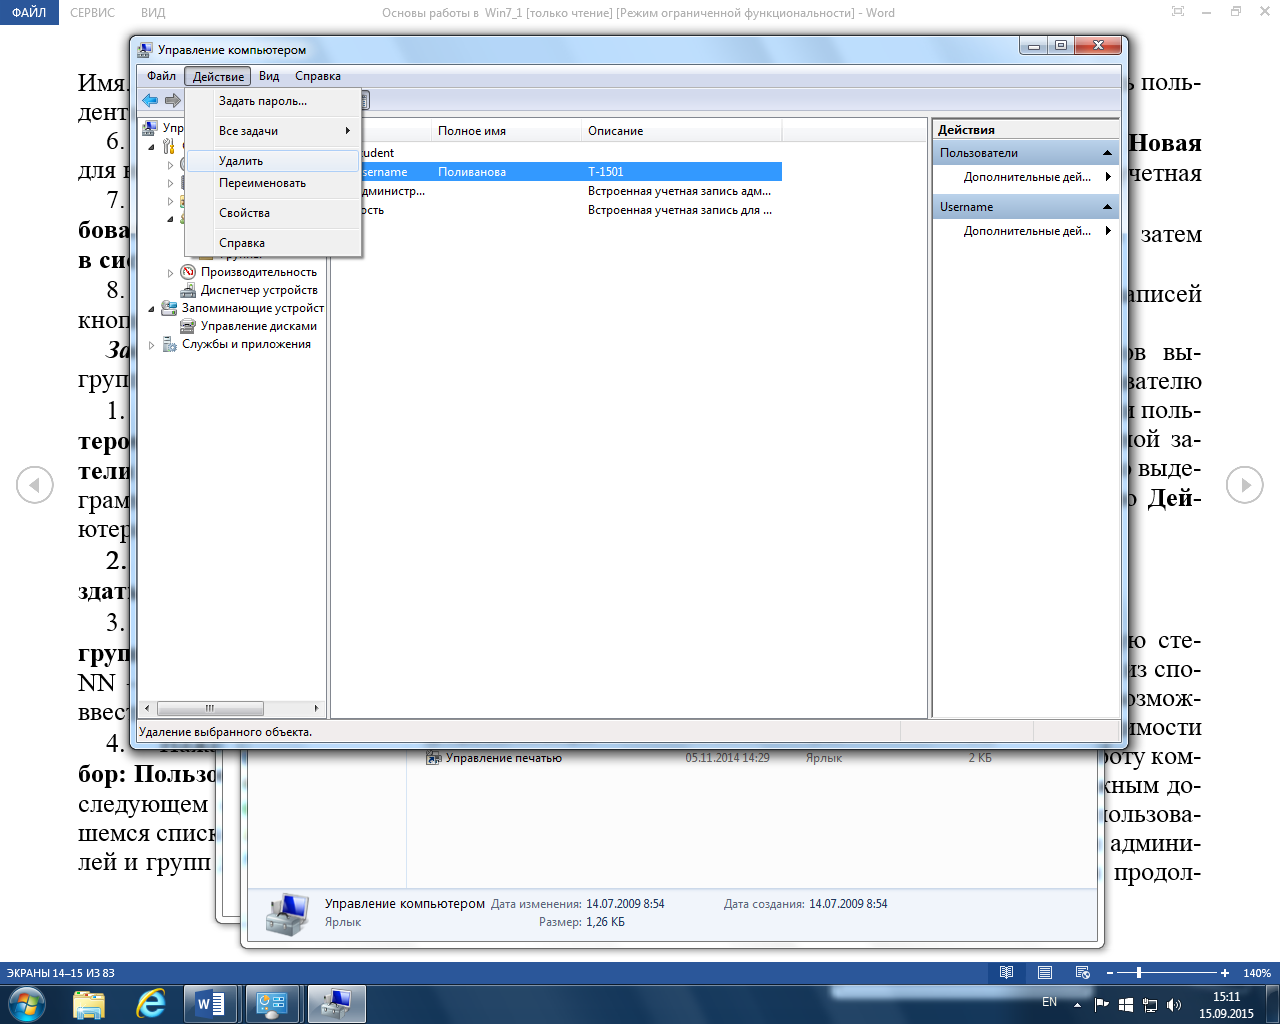The width and height of the screenshot is (1280, 1024).
Task: Click zoom in plus in Word status bar
Action: tap(1225, 973)
